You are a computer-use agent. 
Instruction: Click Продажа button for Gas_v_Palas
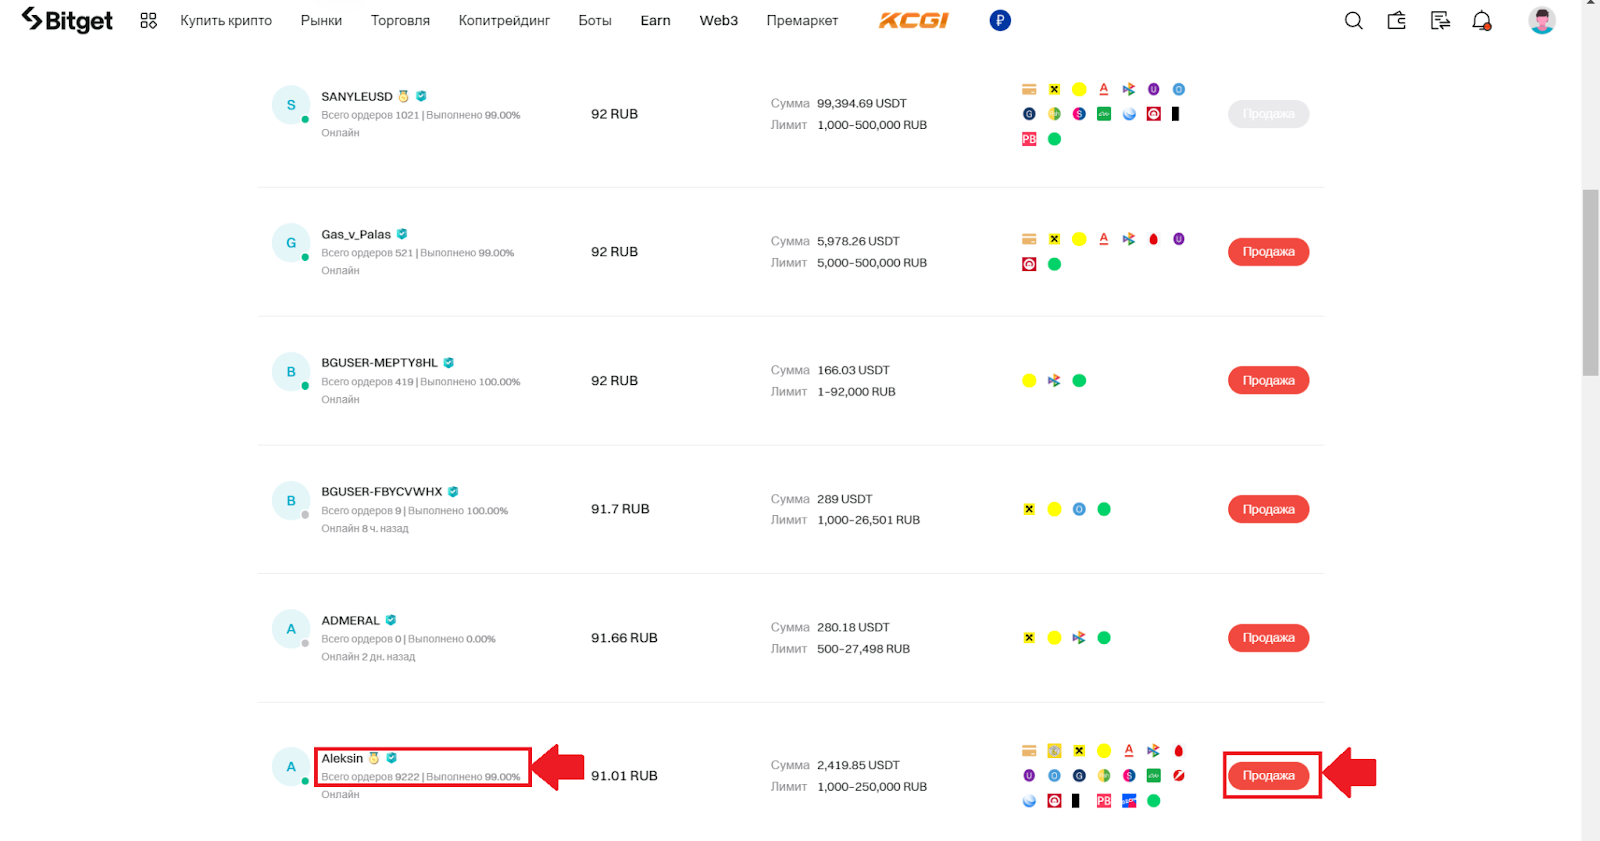tap(1269, 252)
